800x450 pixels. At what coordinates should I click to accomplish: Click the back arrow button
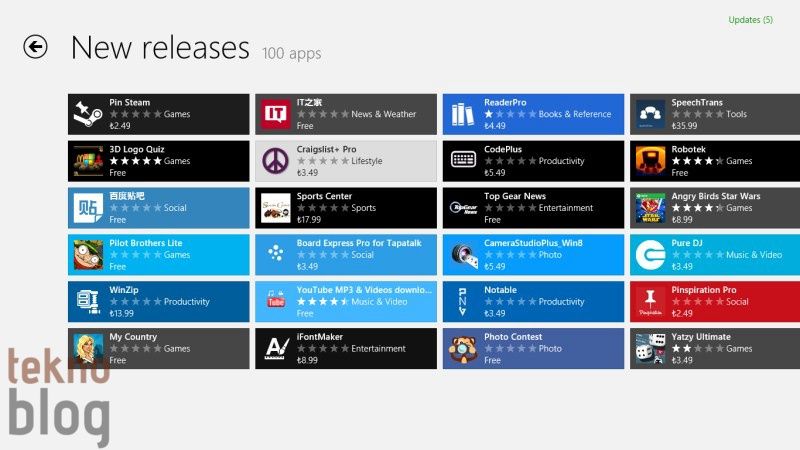[x=36, y=47]
